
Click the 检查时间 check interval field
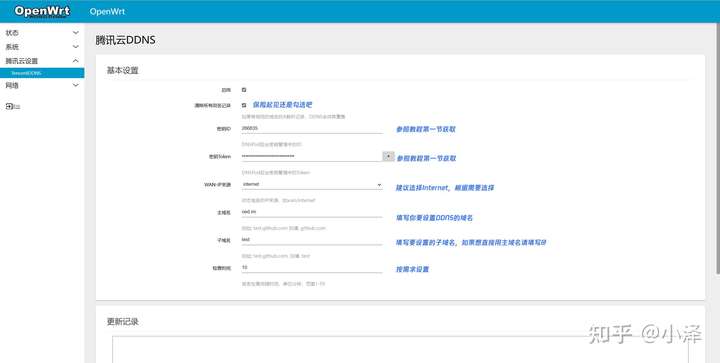click(x=312, y=268)
